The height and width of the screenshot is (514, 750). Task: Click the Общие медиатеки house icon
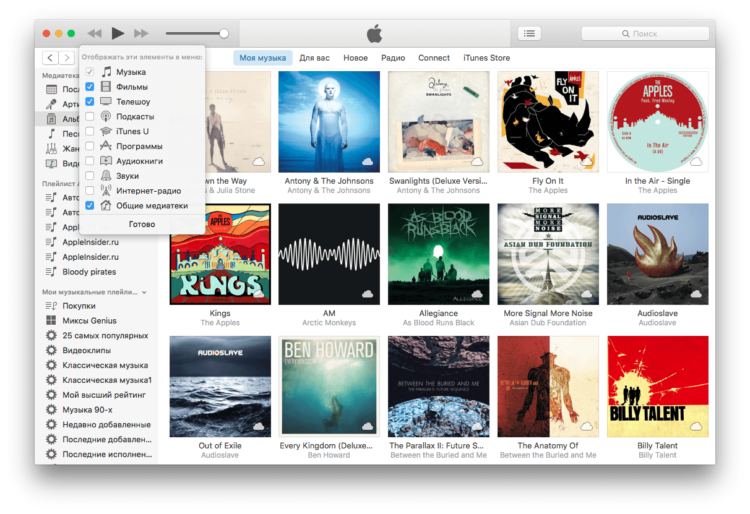click(x=106, y=205)
